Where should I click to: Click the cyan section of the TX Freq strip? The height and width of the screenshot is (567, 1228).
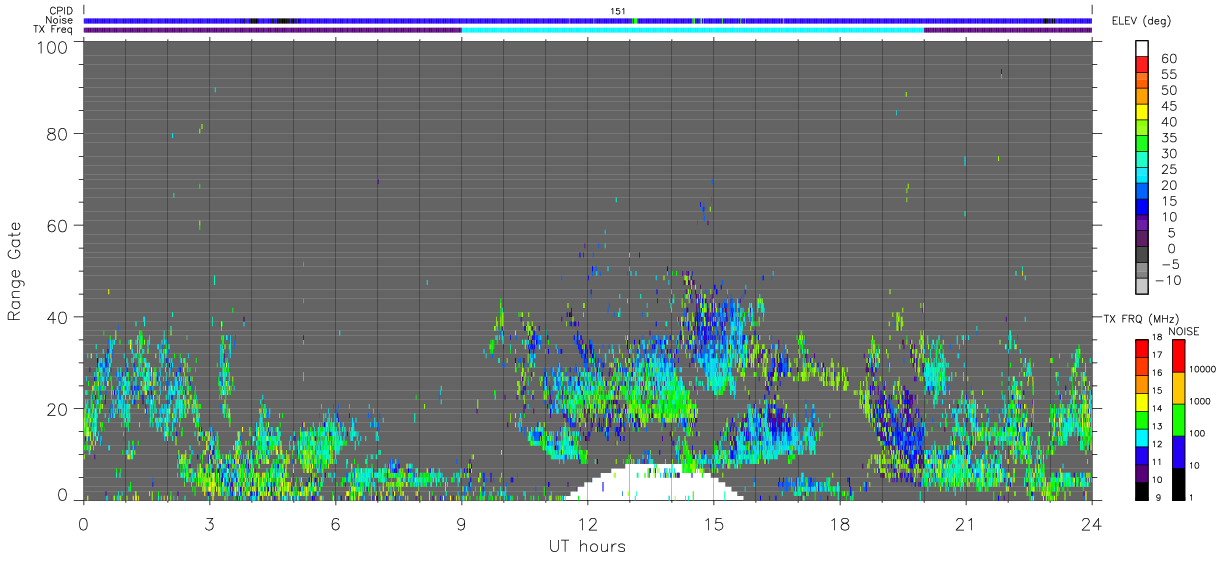tap(692, 30)
